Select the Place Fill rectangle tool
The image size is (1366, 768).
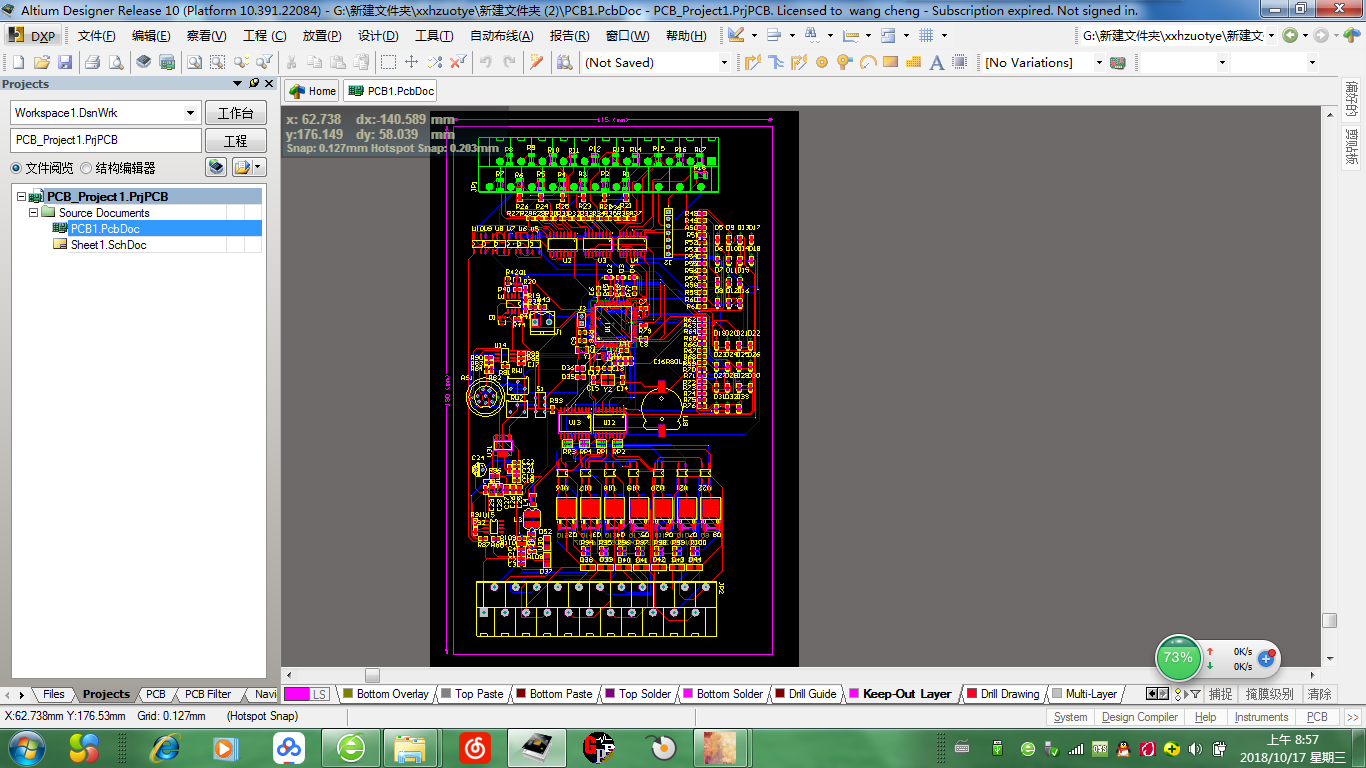coord(891,62)
